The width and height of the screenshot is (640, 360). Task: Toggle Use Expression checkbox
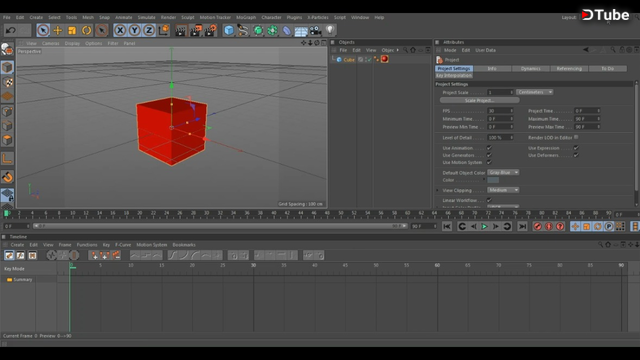[576, 148]
